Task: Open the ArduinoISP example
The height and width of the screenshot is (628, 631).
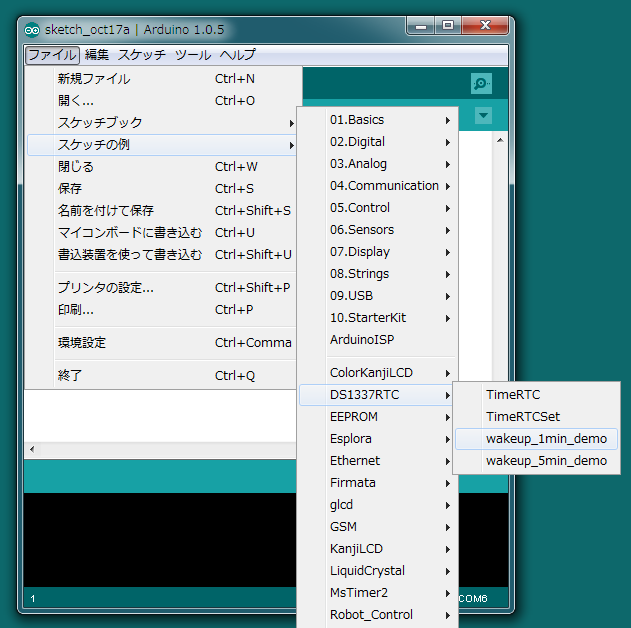Action: click(x=378, y=340)
